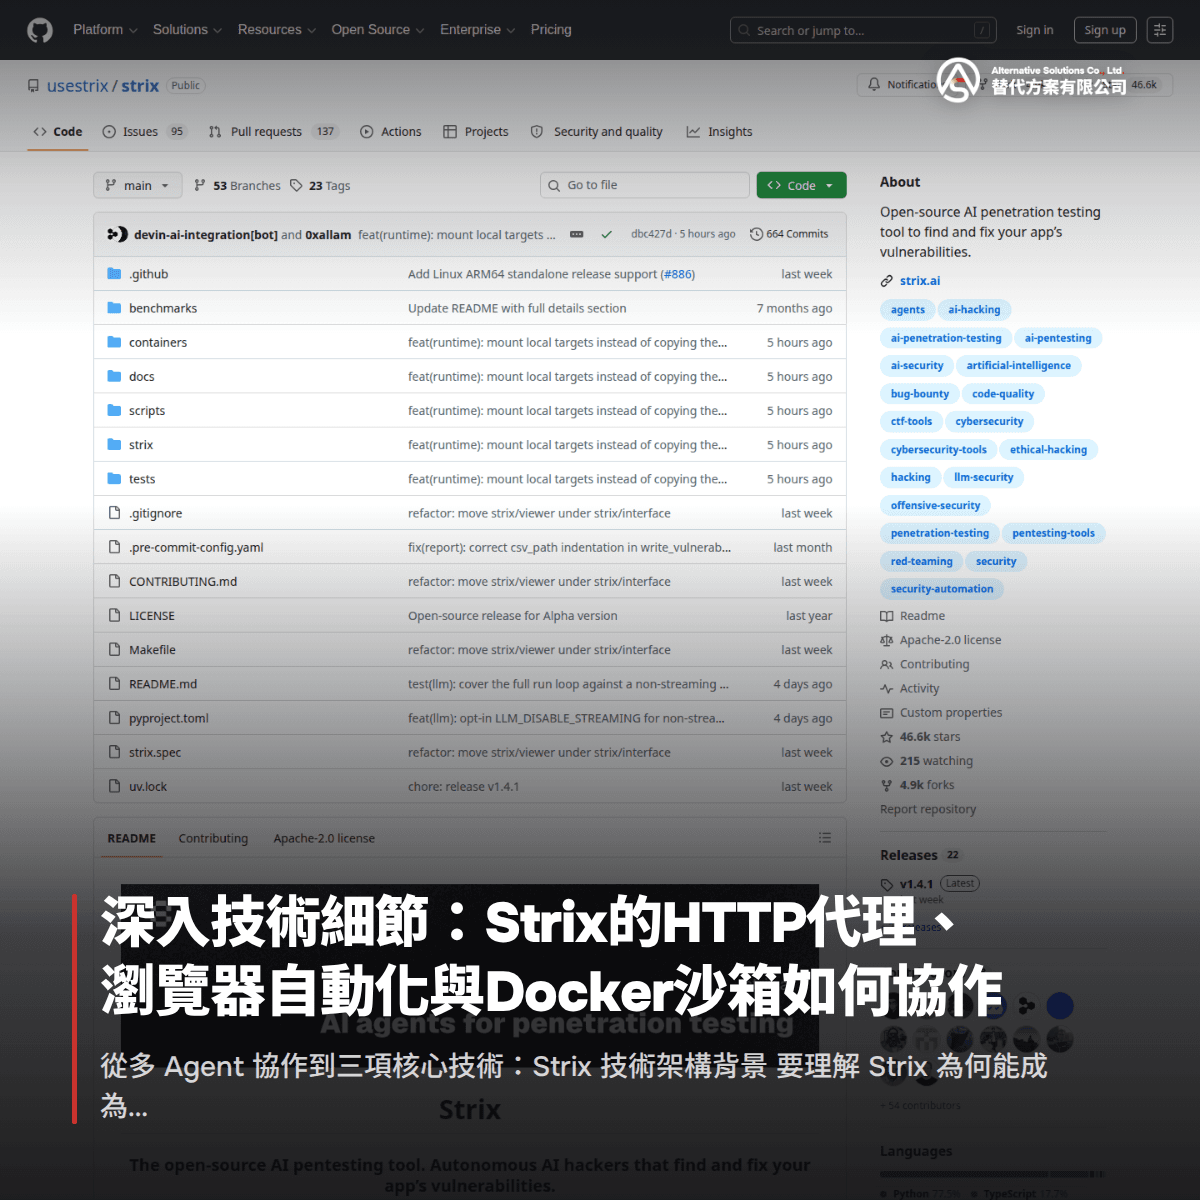Focus the Search or jump to field
This screenshot has width=1200, height=1200.
pos(863,31)
